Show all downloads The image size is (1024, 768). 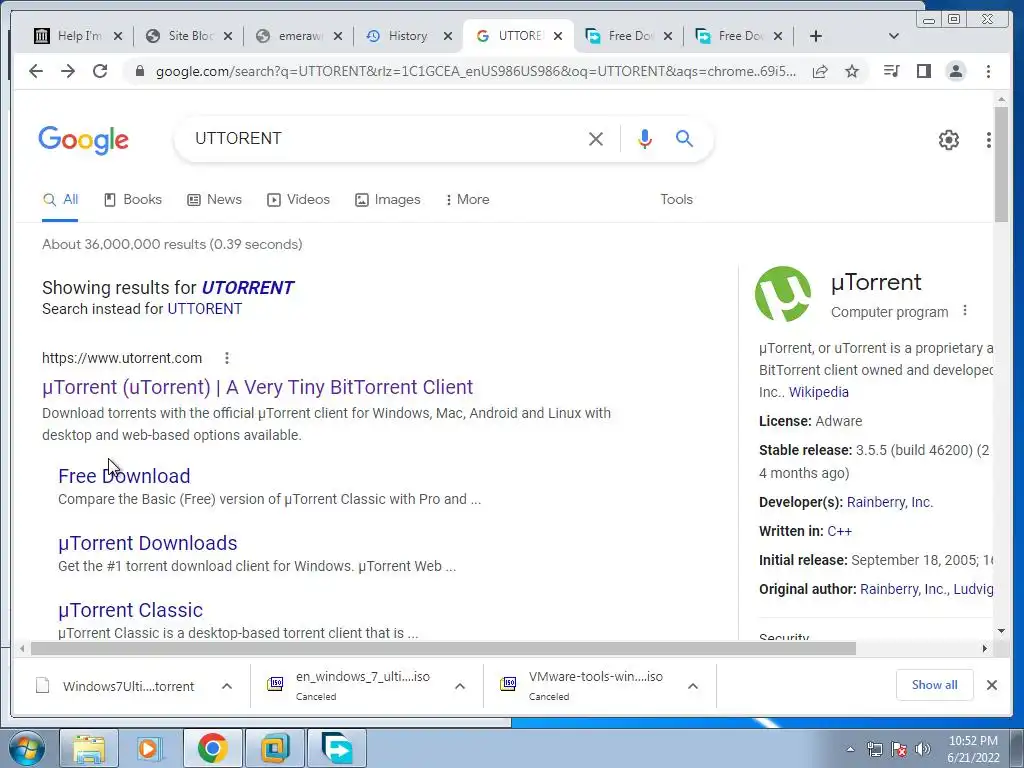(x=935, y=684)
